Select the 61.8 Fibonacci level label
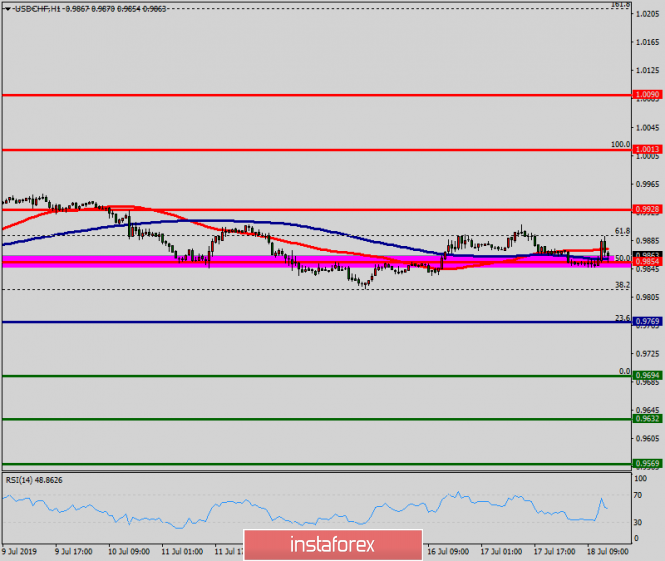The height and width of the screenshot is (561, 665). [623, 231]
